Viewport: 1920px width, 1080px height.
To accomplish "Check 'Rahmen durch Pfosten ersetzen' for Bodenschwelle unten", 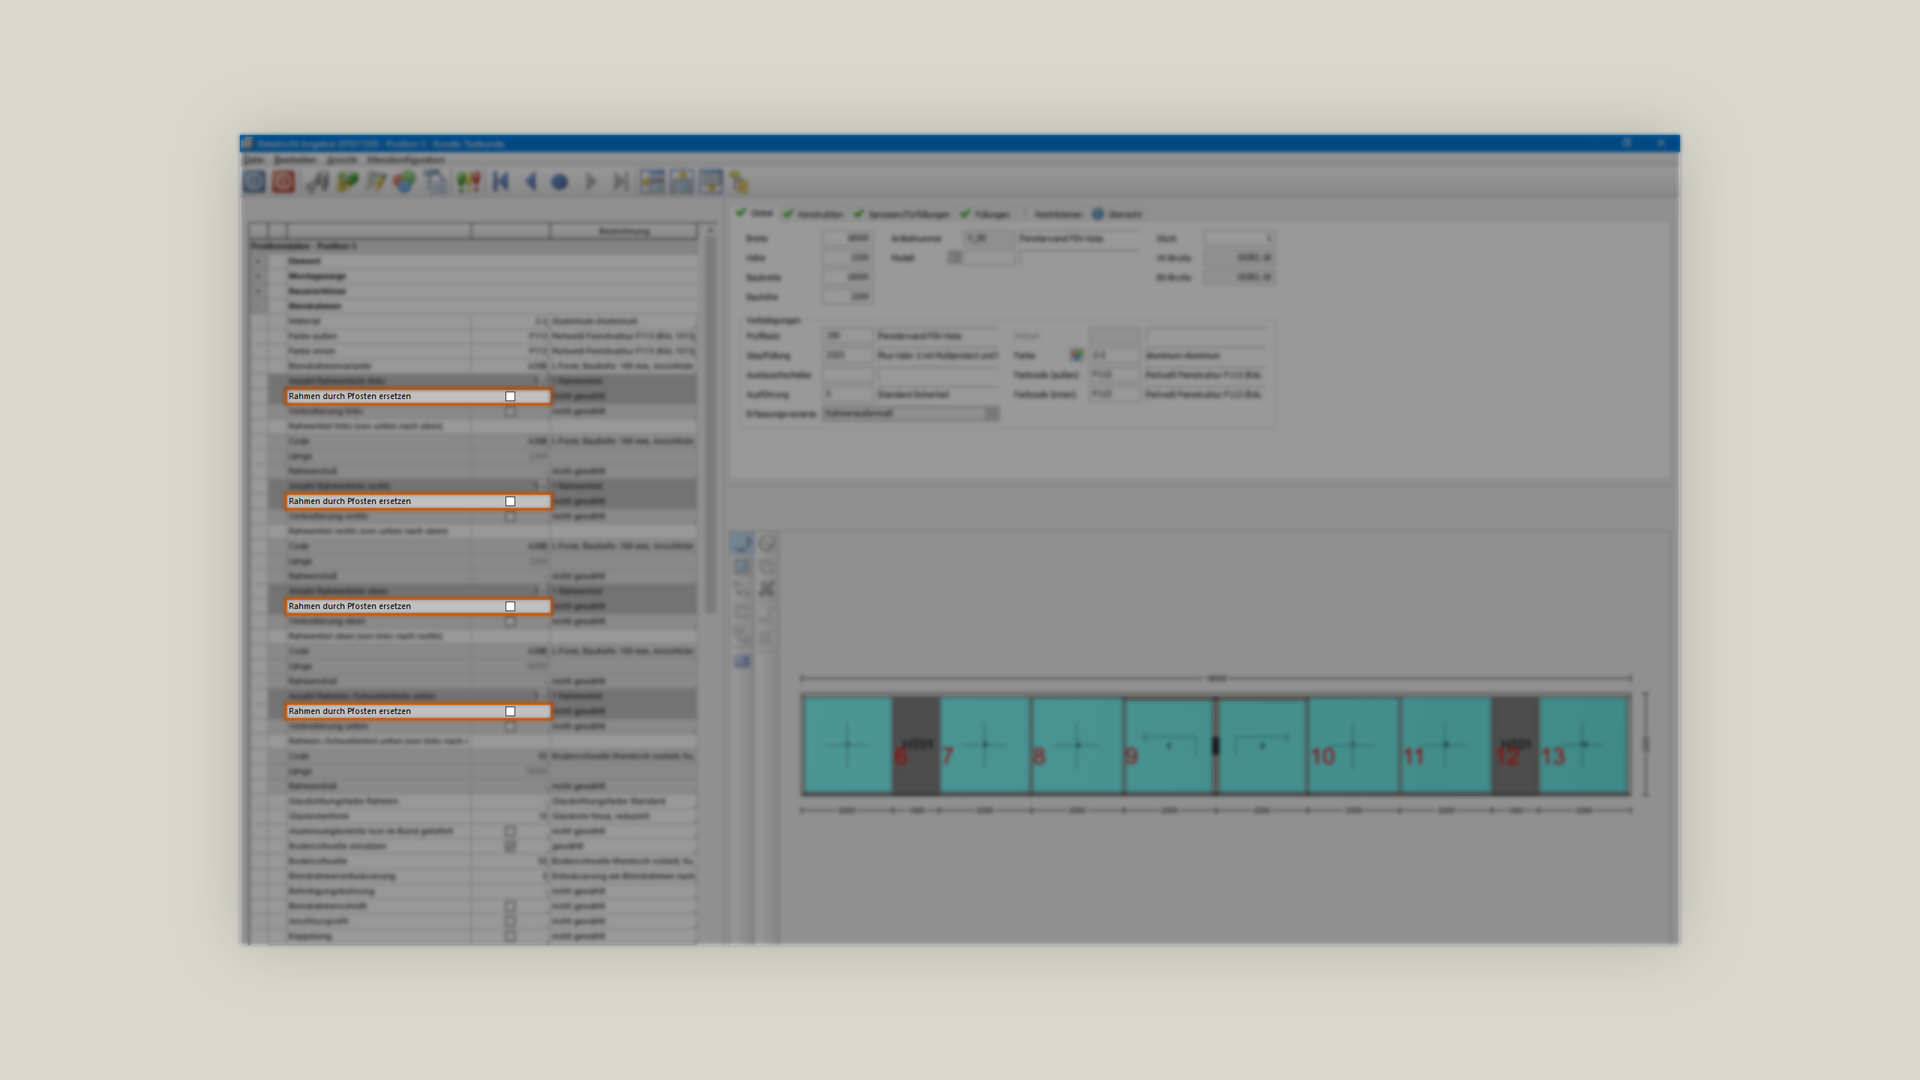I will coord(510,712).
